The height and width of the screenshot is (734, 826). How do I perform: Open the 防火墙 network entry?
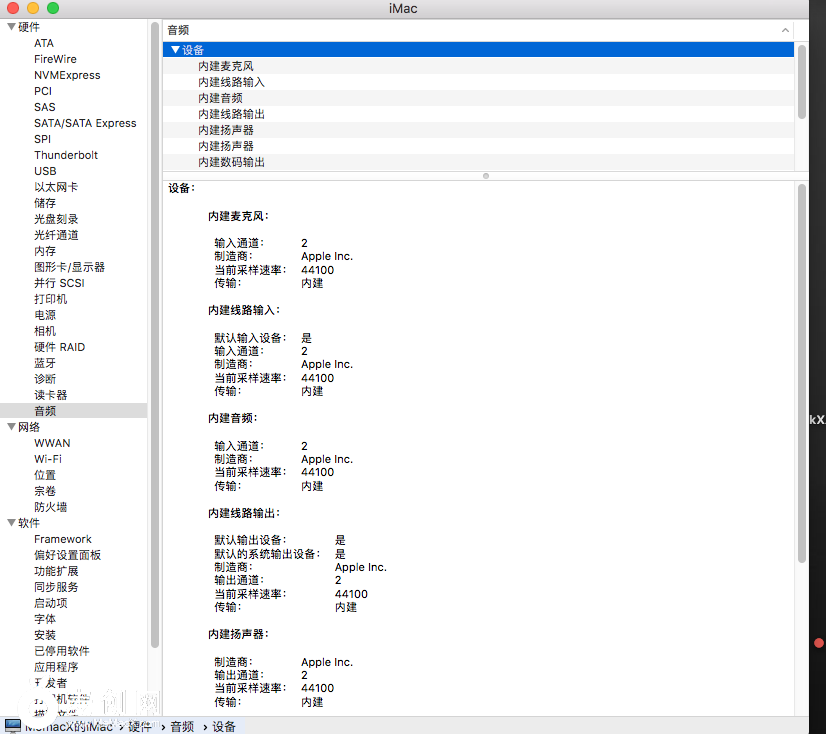tap(51, 507)
